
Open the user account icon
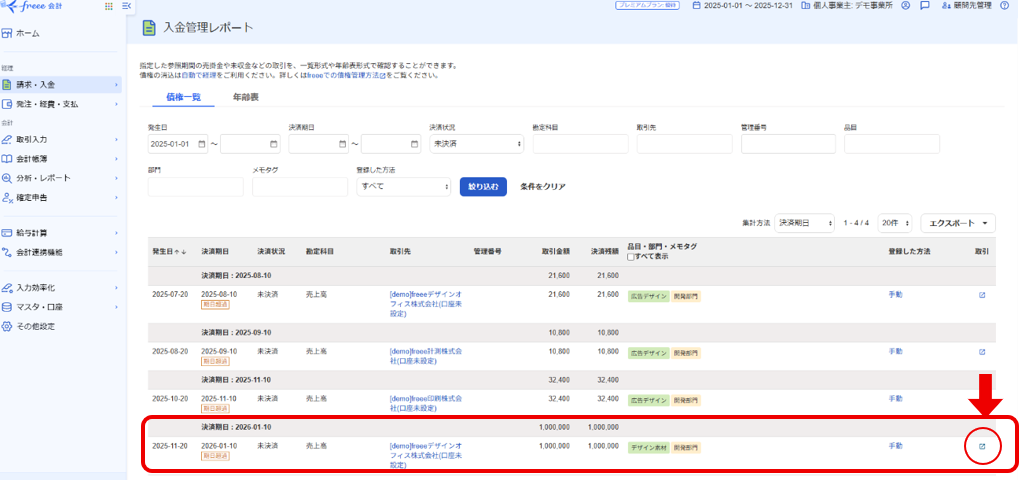click(x=906, y=5)
